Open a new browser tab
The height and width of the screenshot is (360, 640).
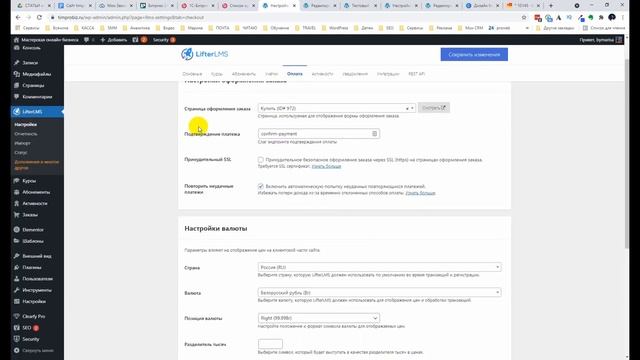coord(551,6)
